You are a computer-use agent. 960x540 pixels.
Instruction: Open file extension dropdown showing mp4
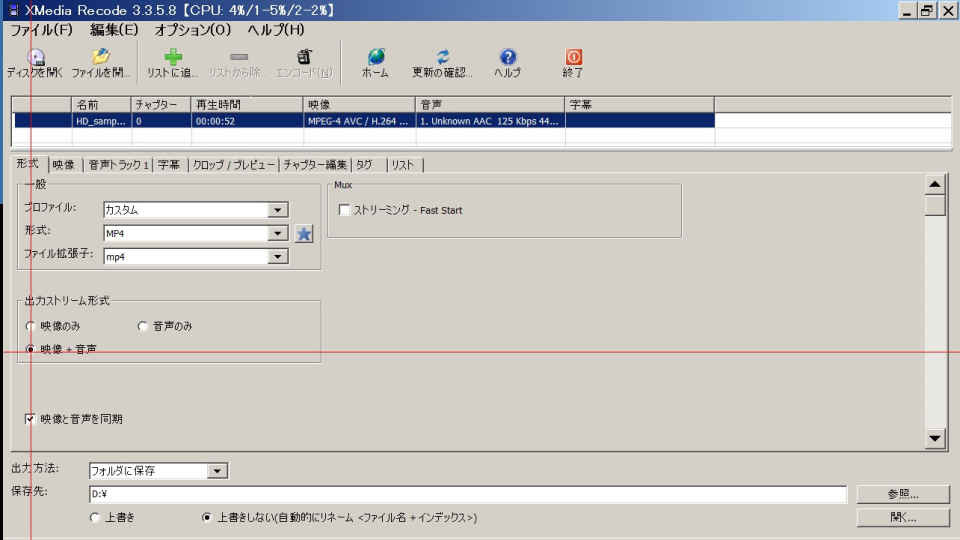point(277,257)
